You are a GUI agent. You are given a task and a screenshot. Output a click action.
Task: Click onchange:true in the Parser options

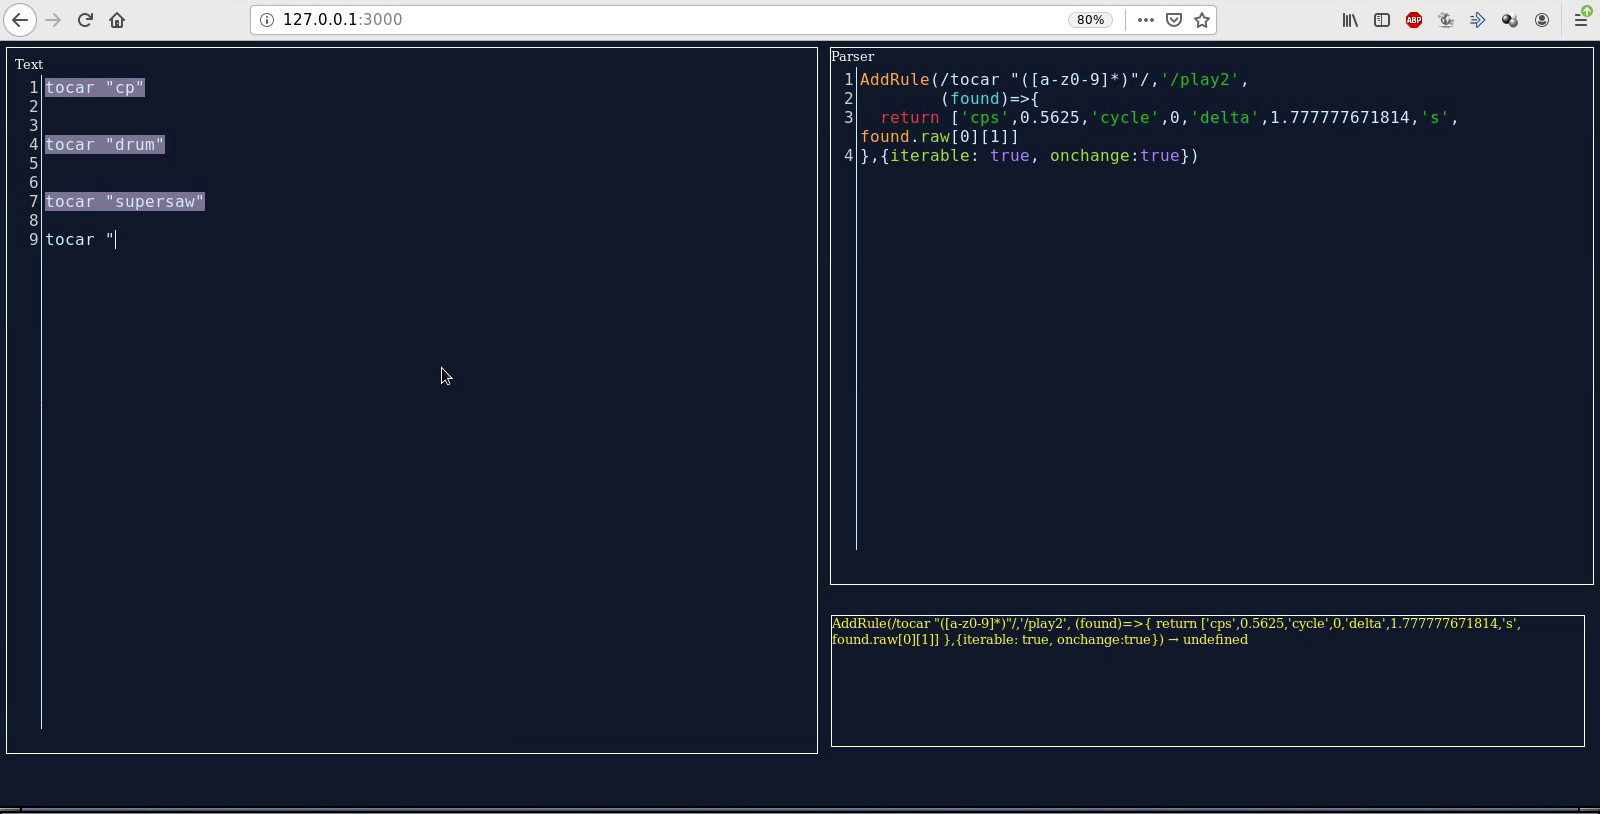pos(1115,156)
